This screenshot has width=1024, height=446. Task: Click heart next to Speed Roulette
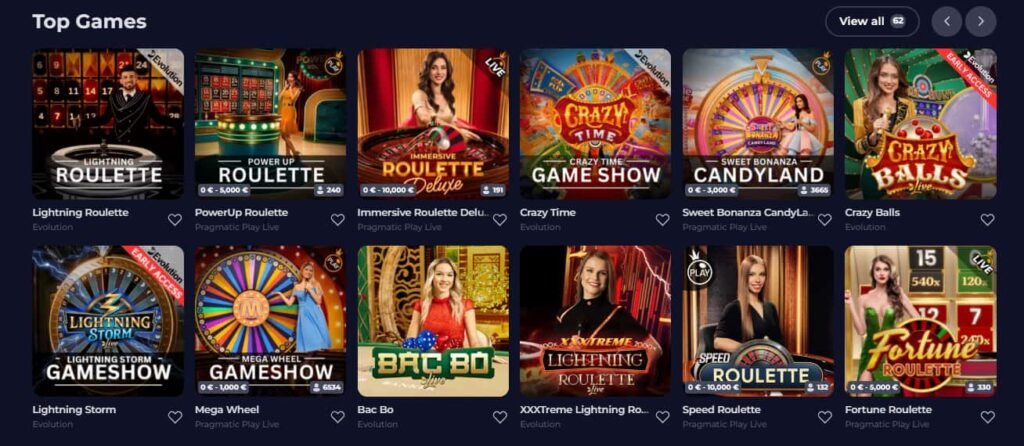coord(825,417)
